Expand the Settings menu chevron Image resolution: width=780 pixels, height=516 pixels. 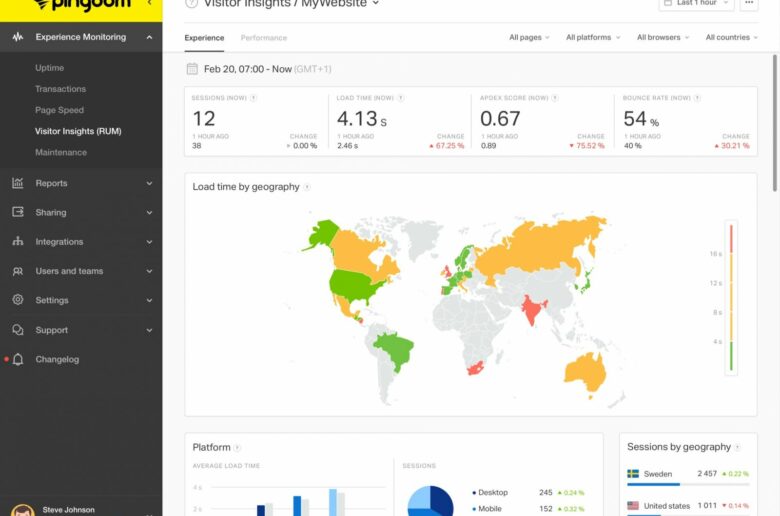coord(149,301)
